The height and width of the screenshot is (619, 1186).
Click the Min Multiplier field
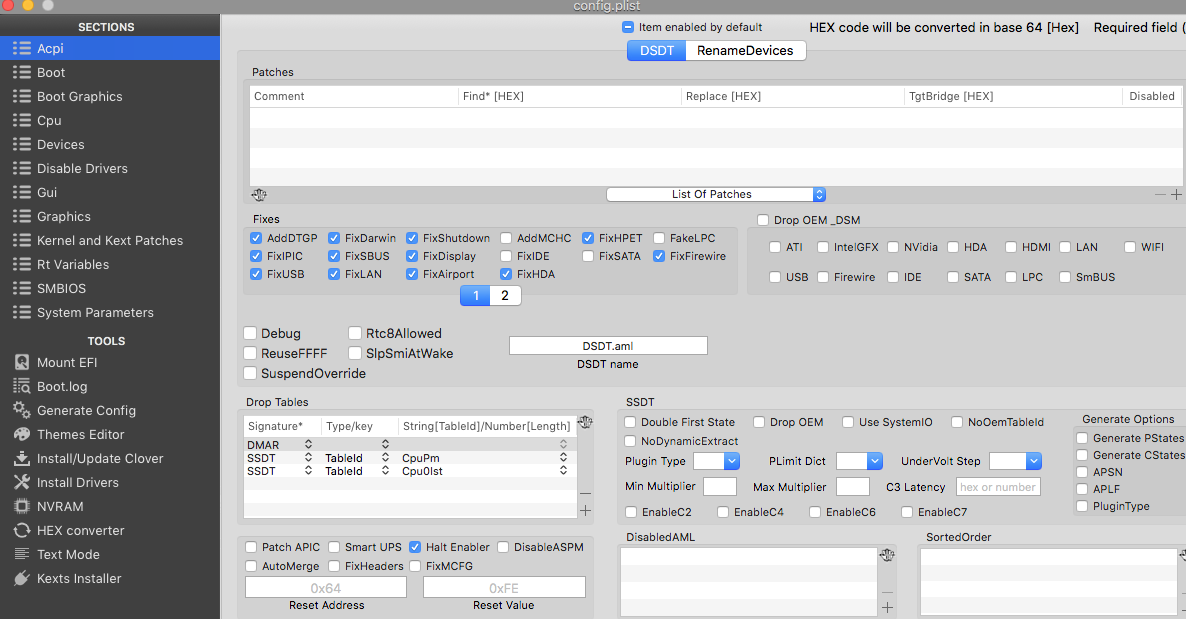[720, 487]
